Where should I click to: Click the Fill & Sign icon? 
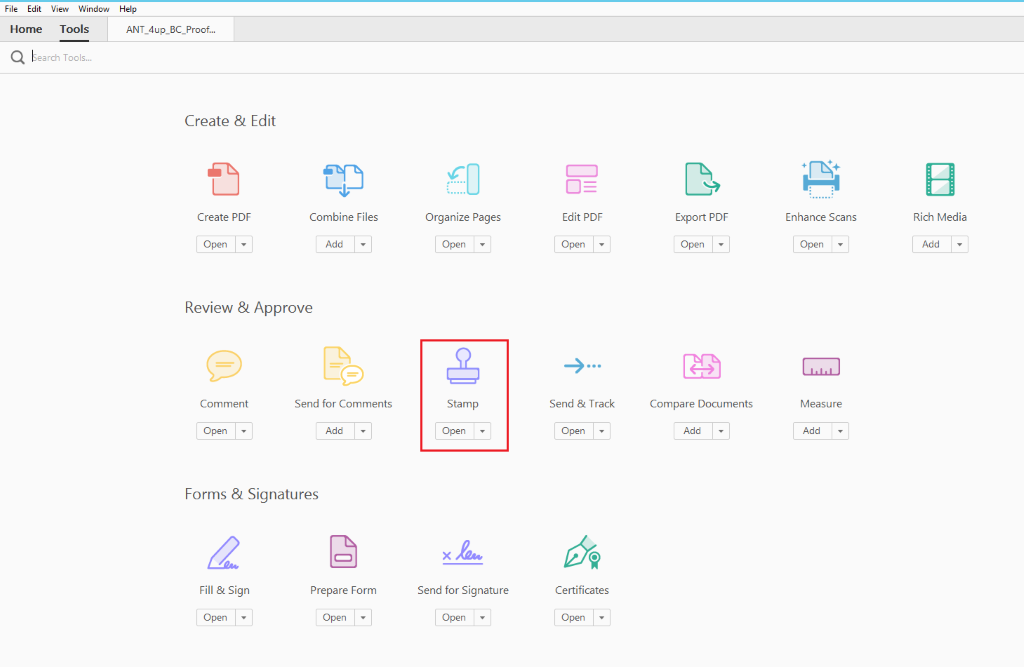point(224,553)
